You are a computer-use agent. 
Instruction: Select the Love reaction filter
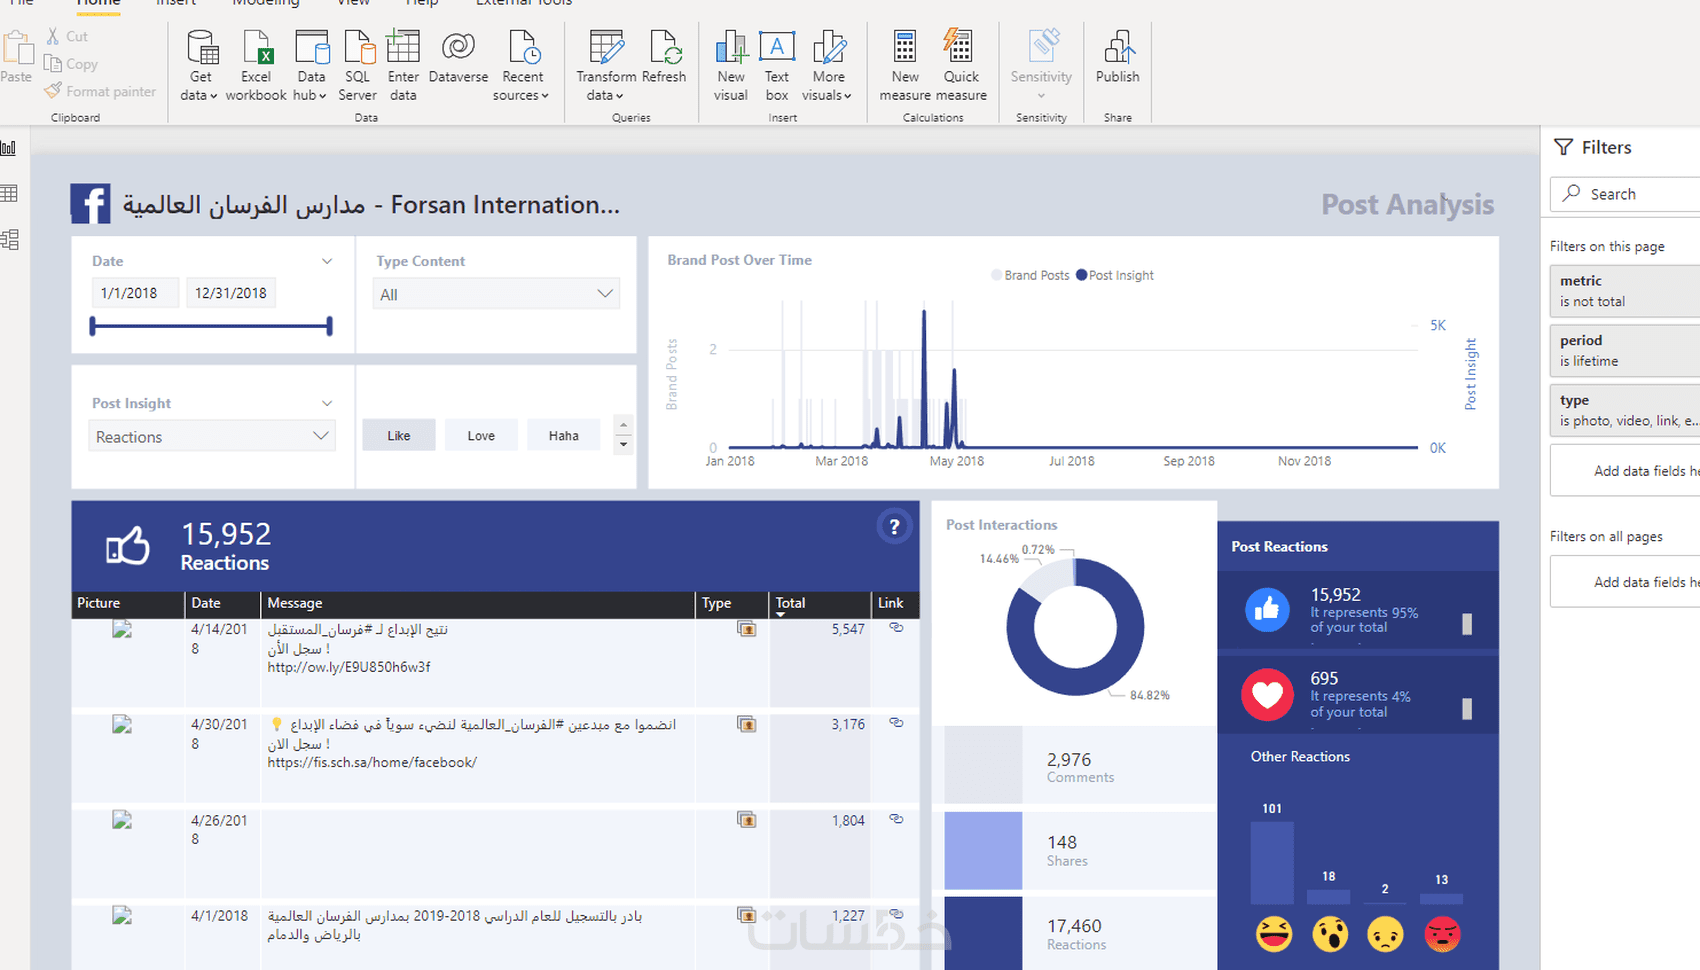tap(481, 435)
